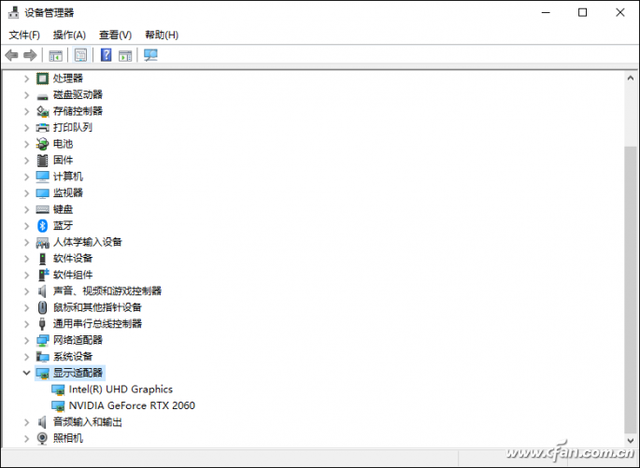Click the 照相机 camera icon
640x468 pixels.
tap(42, 438)
